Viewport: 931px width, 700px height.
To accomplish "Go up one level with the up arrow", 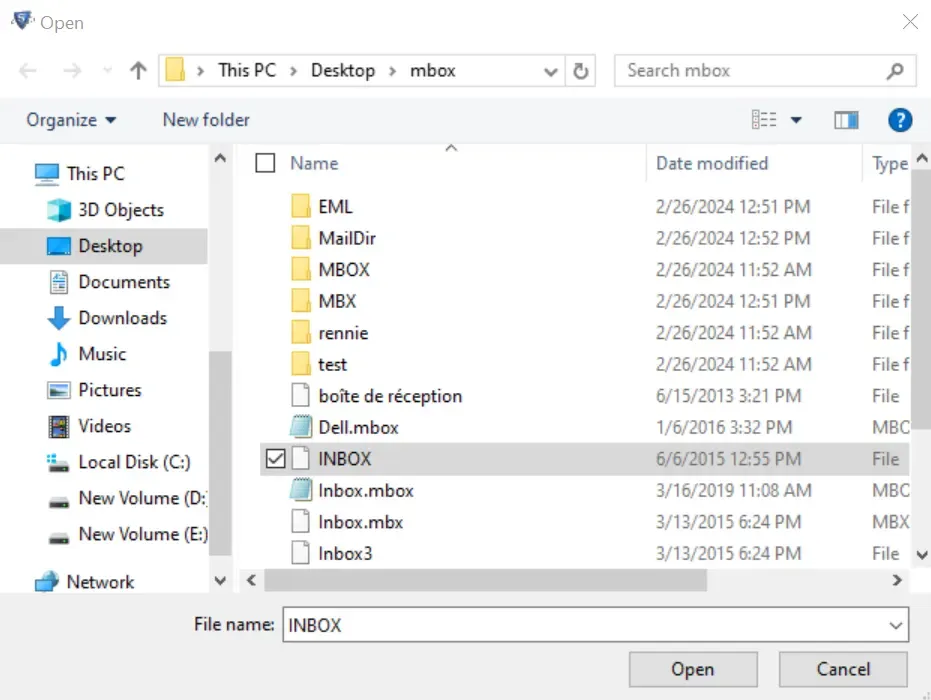I will (136, 70).
